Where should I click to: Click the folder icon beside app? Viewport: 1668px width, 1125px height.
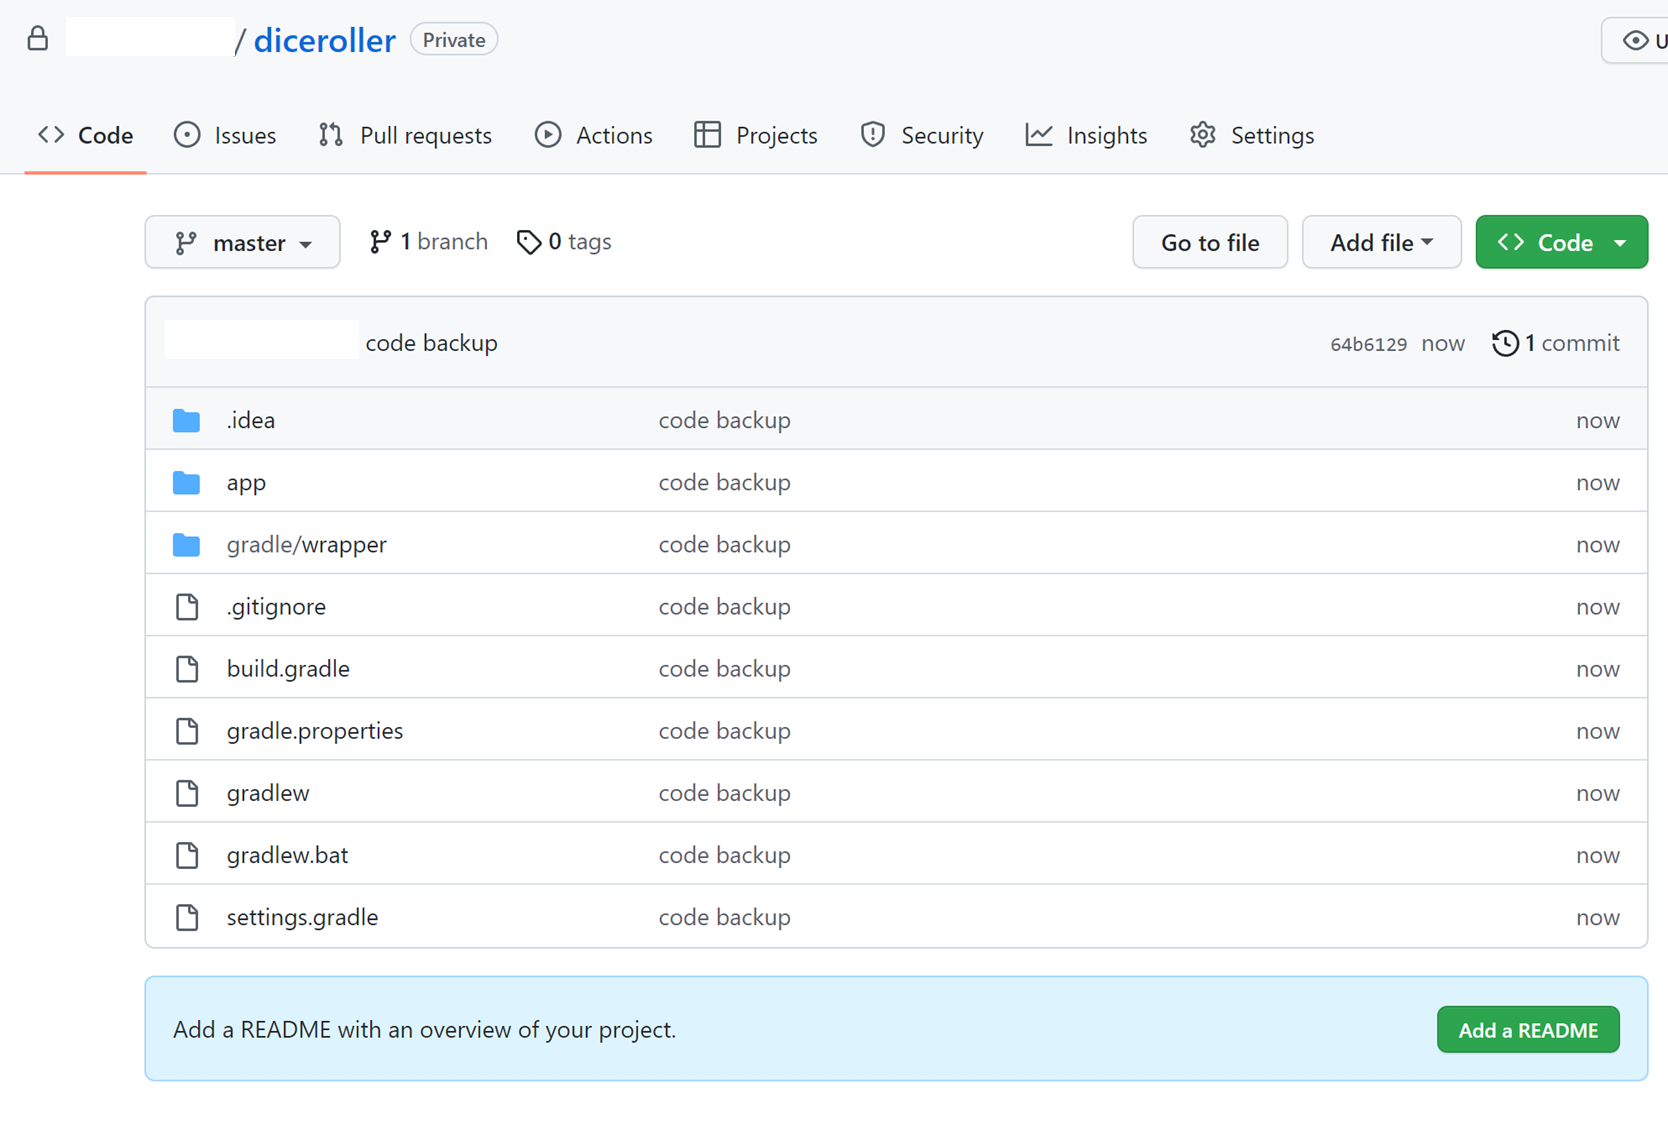coord(186,482)
